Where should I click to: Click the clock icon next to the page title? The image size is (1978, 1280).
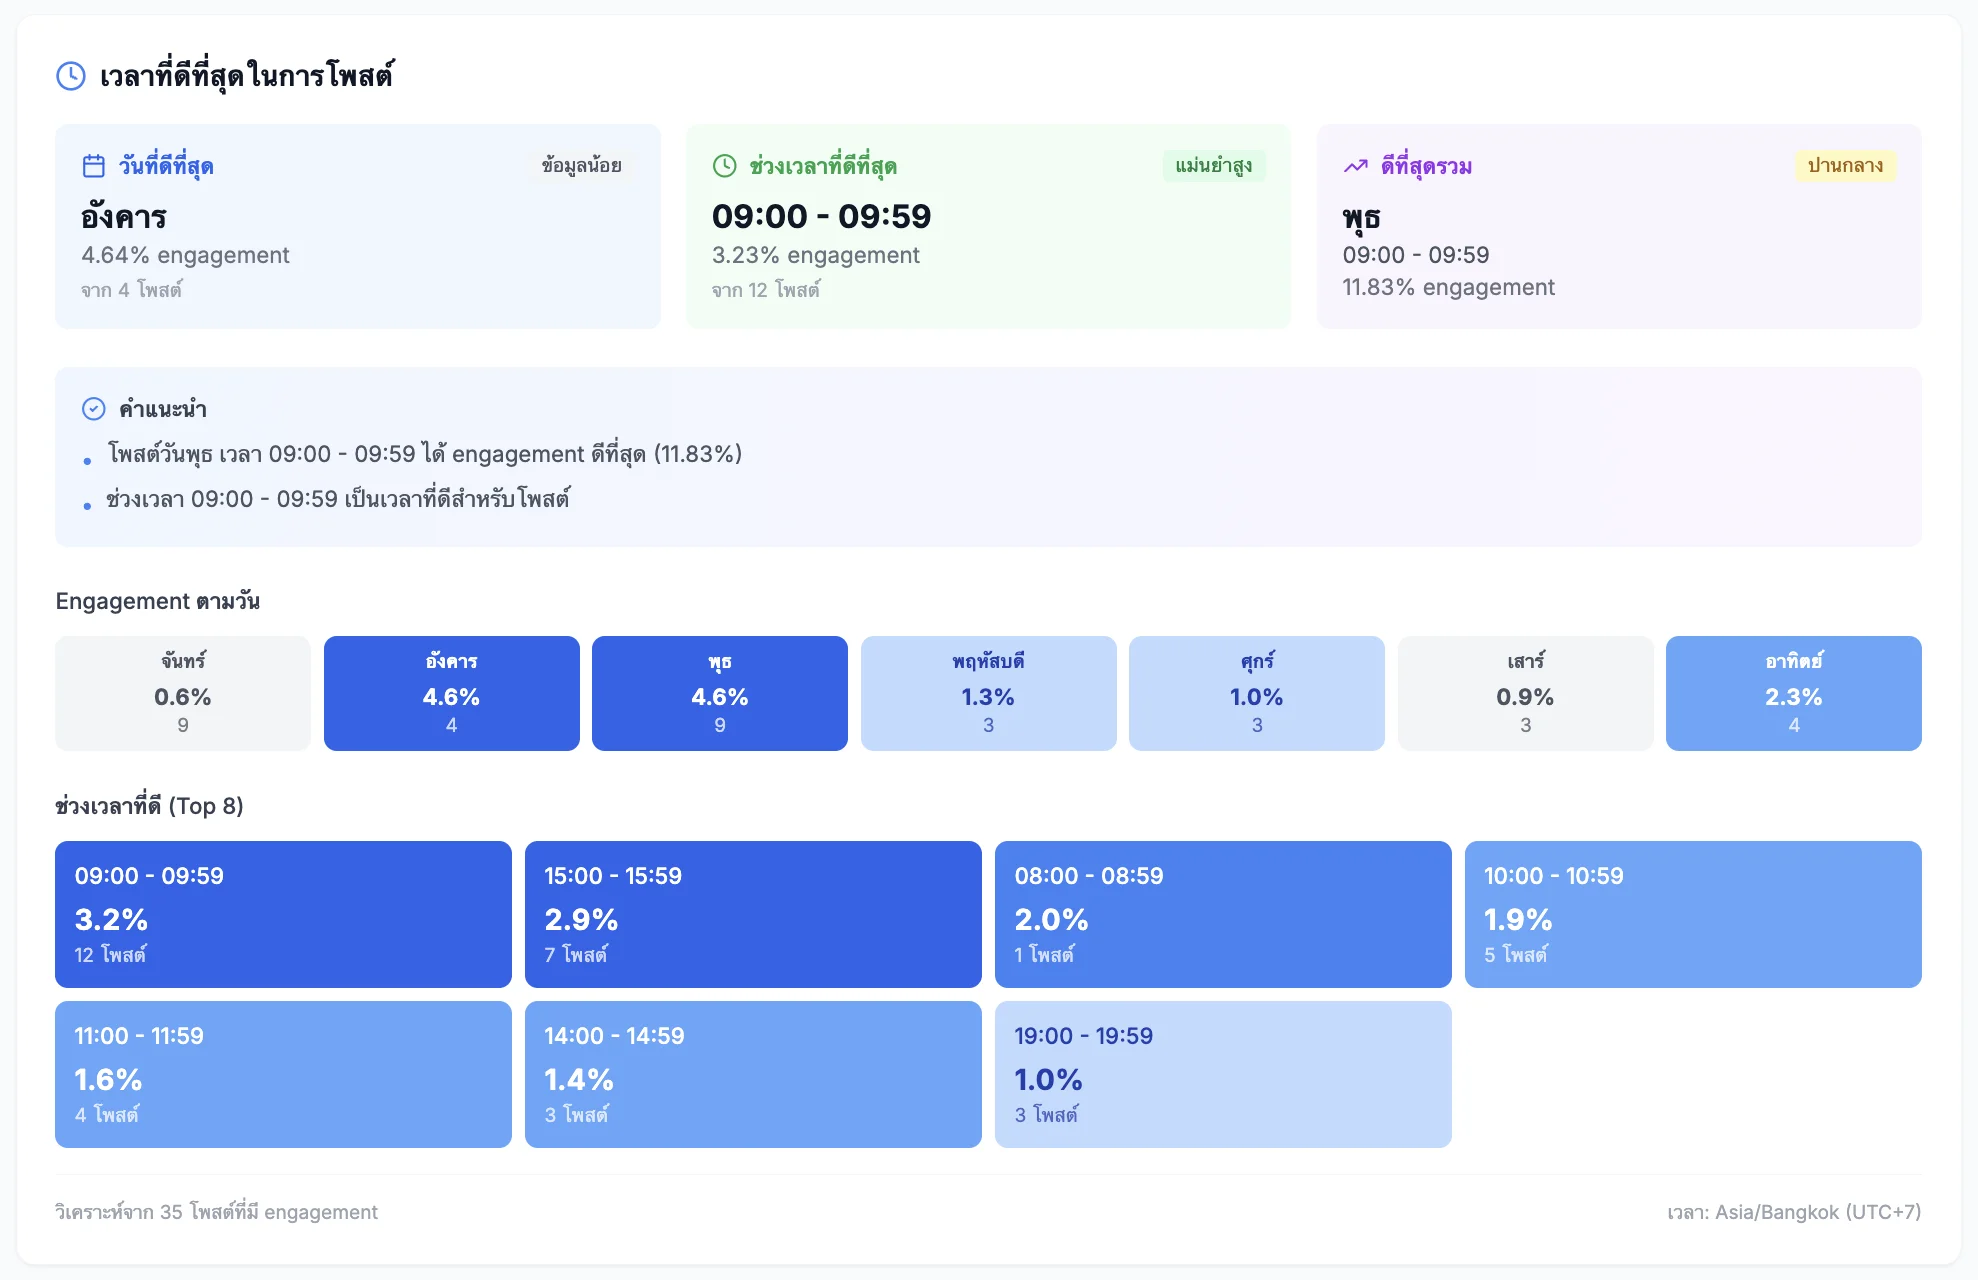coord(70,73)
